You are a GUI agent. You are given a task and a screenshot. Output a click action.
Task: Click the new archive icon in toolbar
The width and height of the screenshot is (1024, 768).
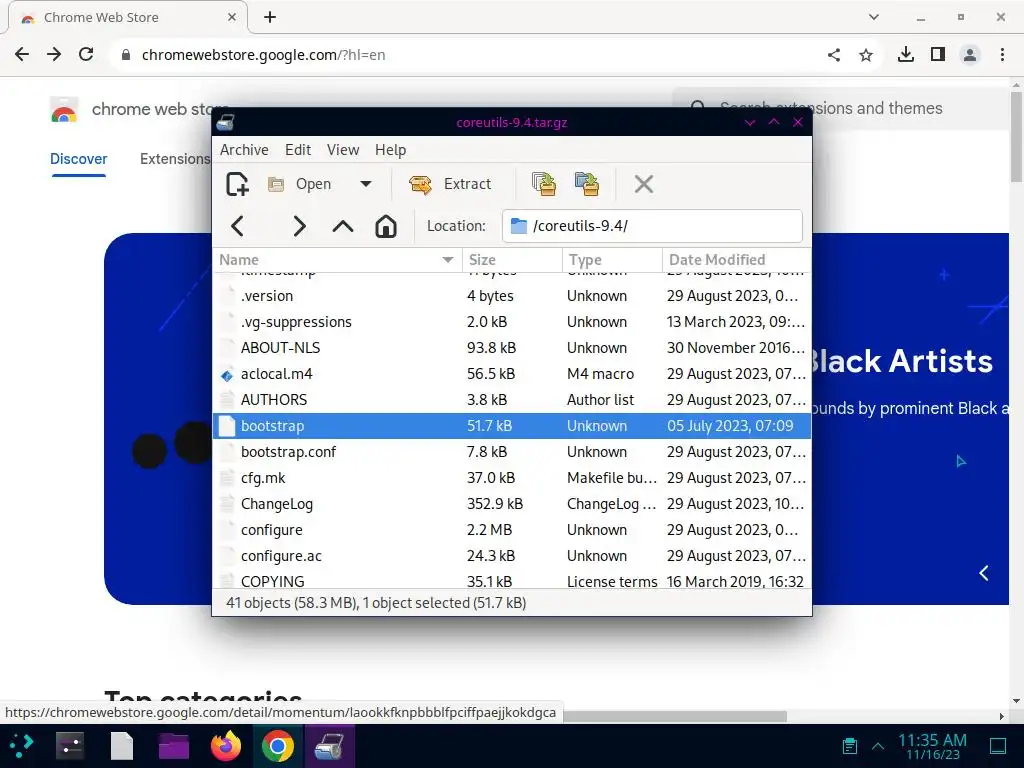click(x=237, y=184)
